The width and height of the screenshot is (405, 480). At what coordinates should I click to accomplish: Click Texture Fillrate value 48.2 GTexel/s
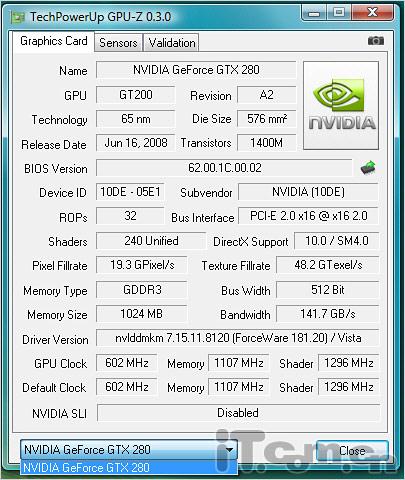coord(328,265)
